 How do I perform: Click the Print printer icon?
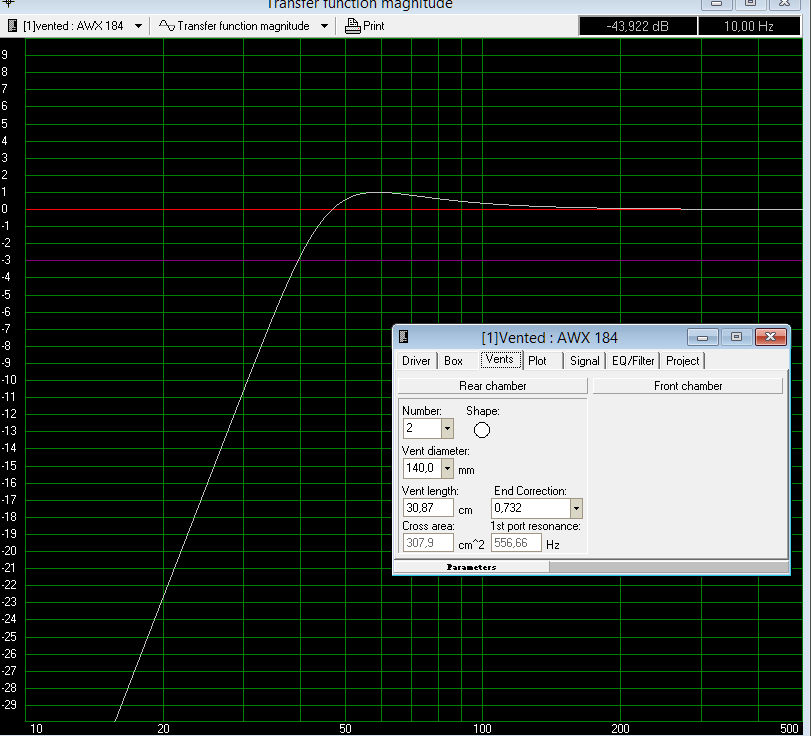click(352, 26)
